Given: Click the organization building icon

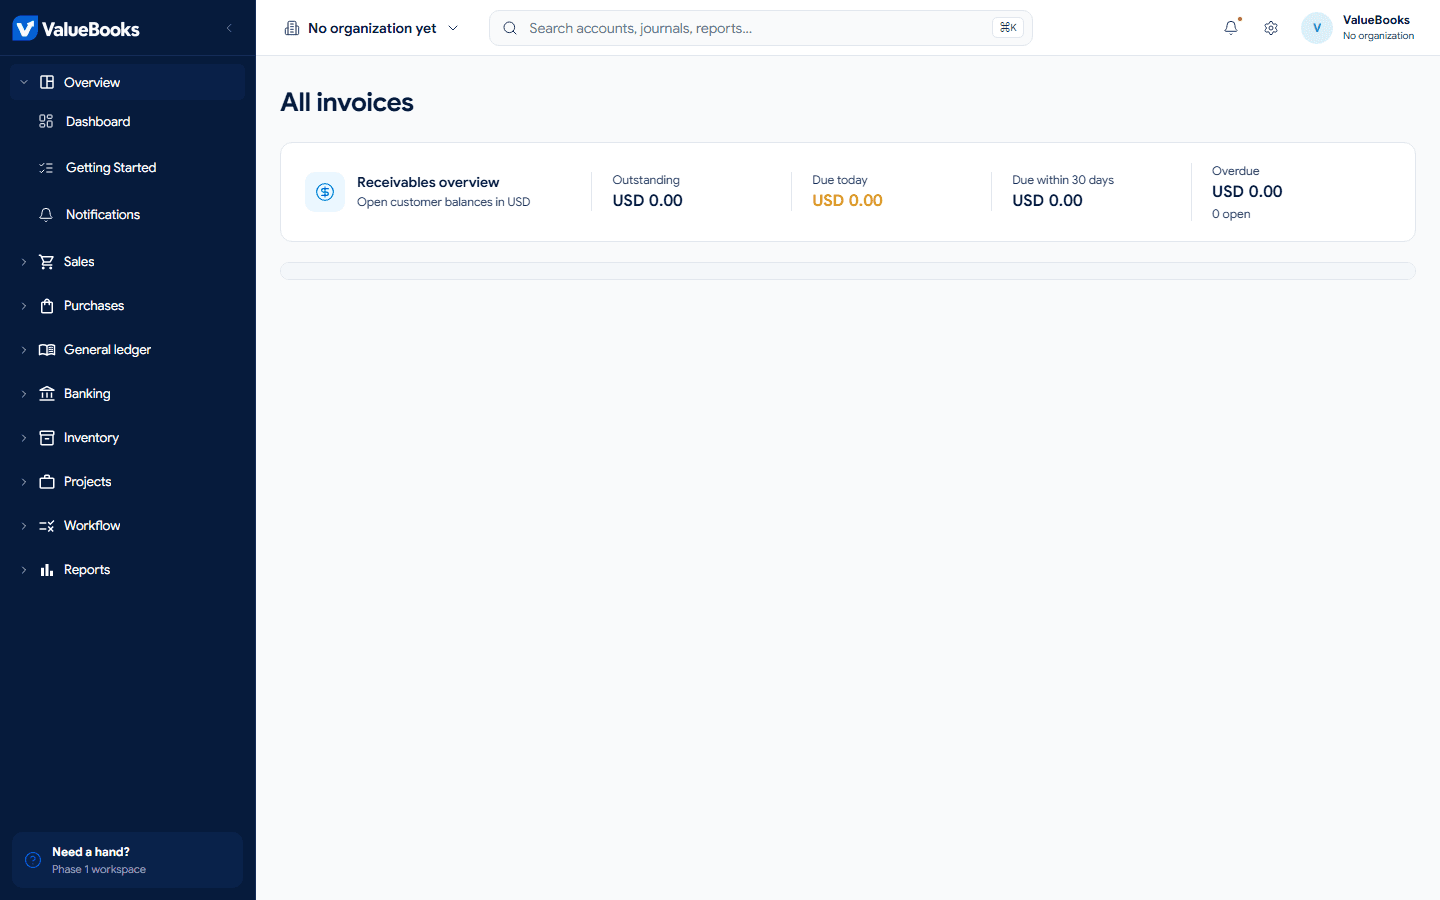Looking at the screenshot, I should click(x=292, y=28).
